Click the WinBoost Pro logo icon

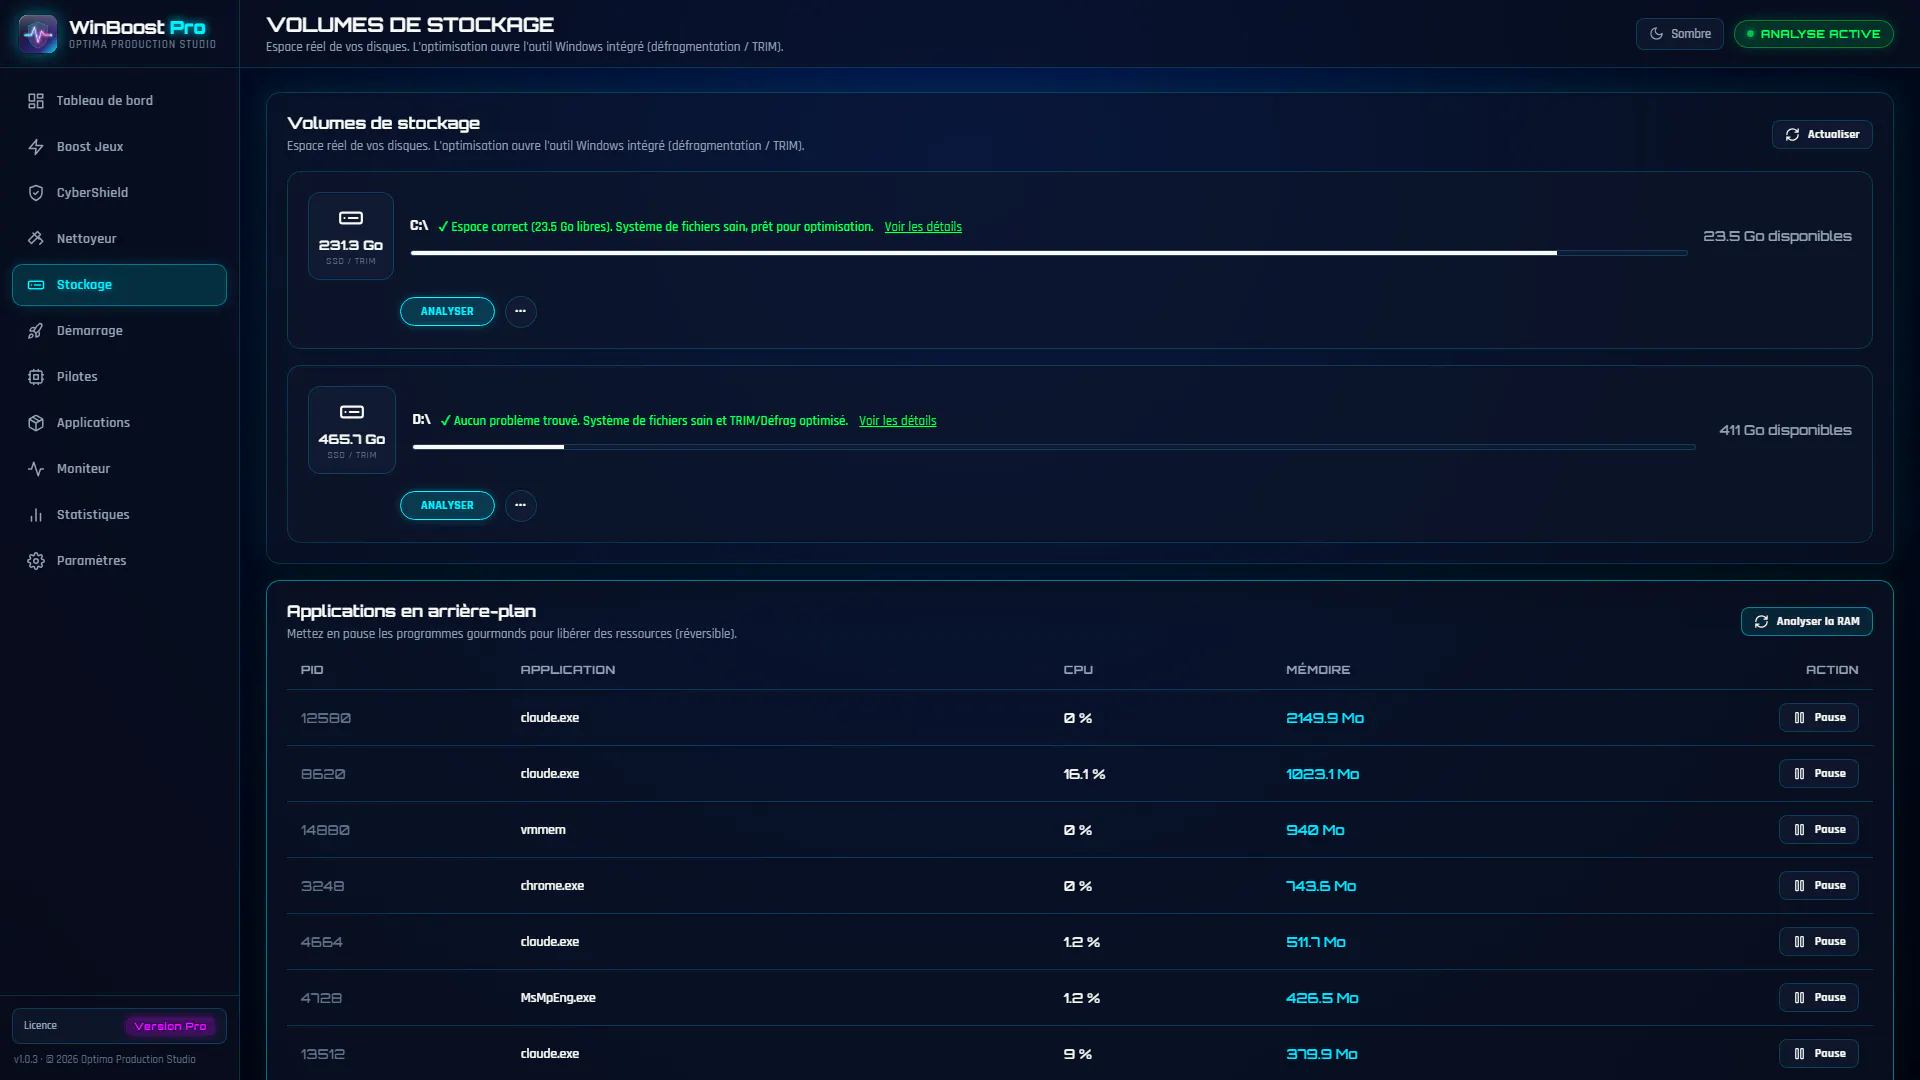tap(38, 34)
